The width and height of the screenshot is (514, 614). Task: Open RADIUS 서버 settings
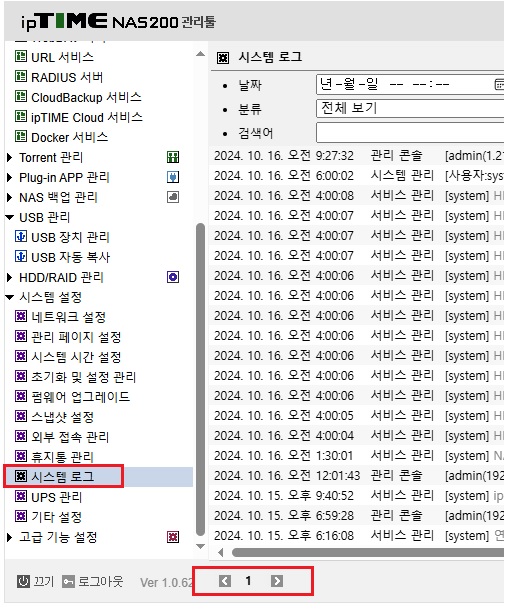click(67, 78)
